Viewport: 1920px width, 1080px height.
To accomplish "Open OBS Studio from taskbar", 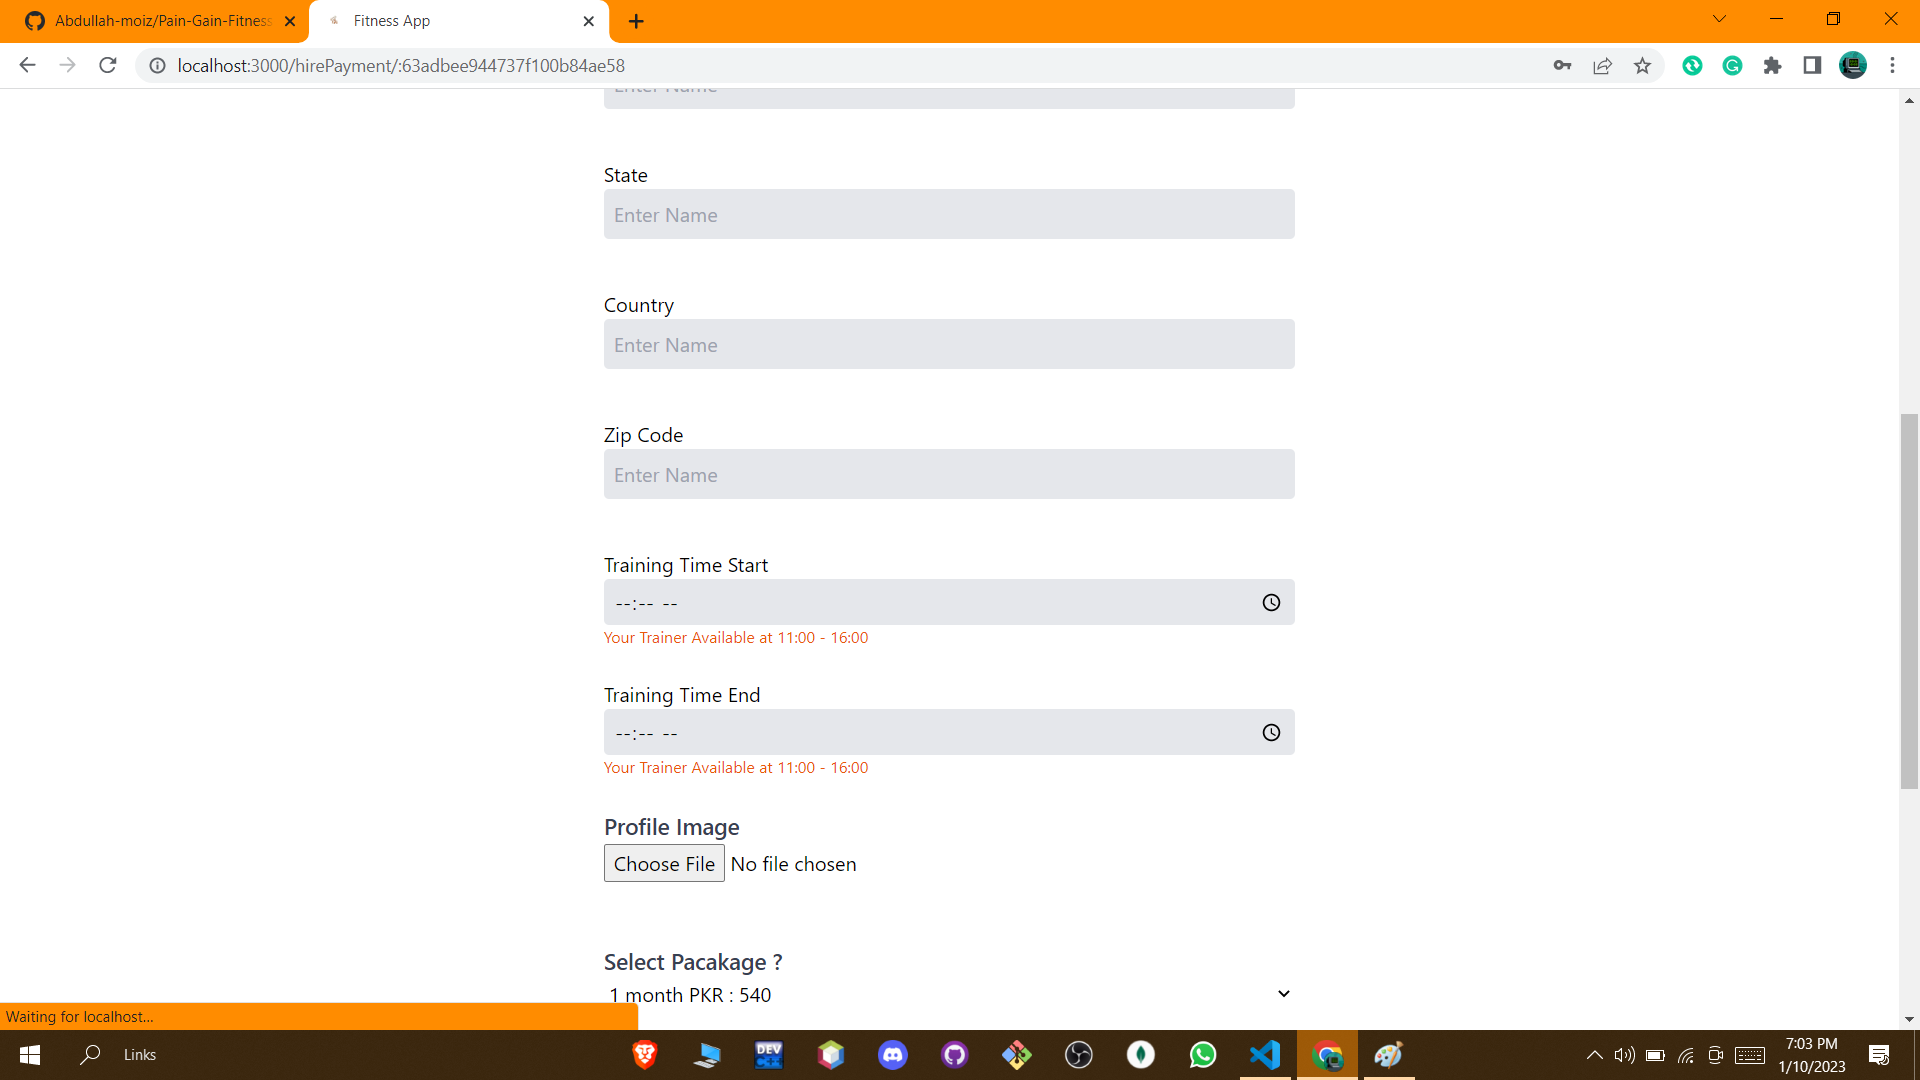I will (x=1079, y=1055).
